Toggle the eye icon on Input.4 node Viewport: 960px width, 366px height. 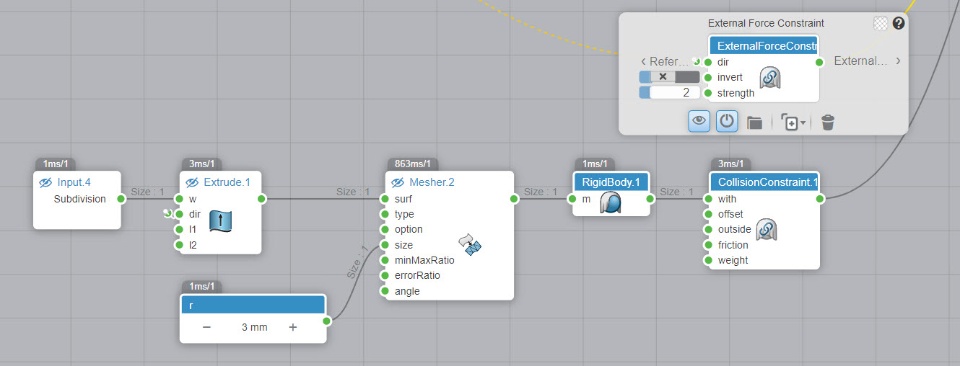[45, 182]
